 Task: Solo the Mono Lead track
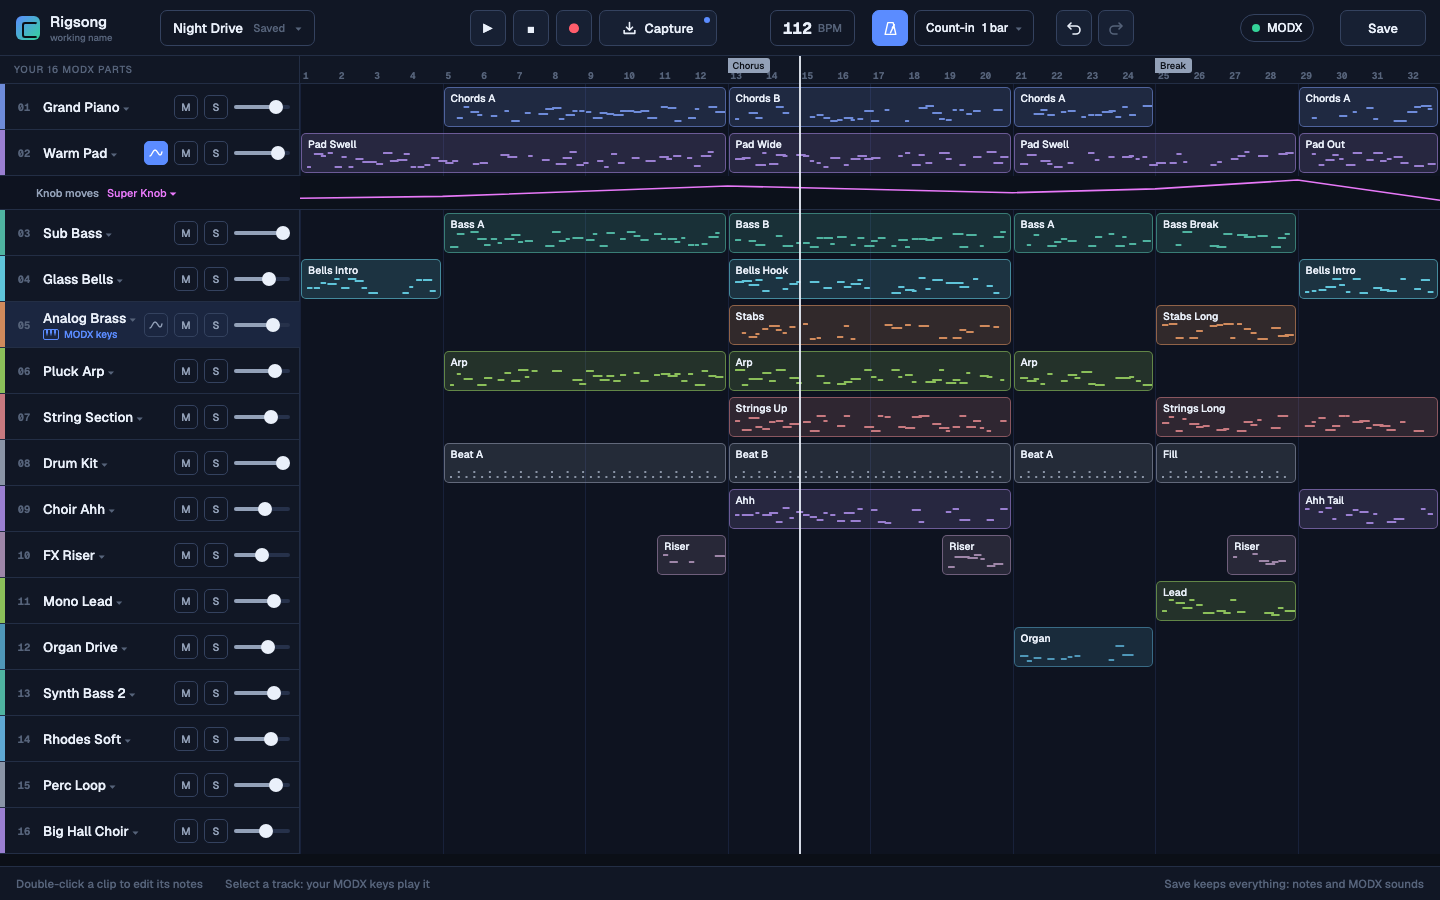[216, 601]
